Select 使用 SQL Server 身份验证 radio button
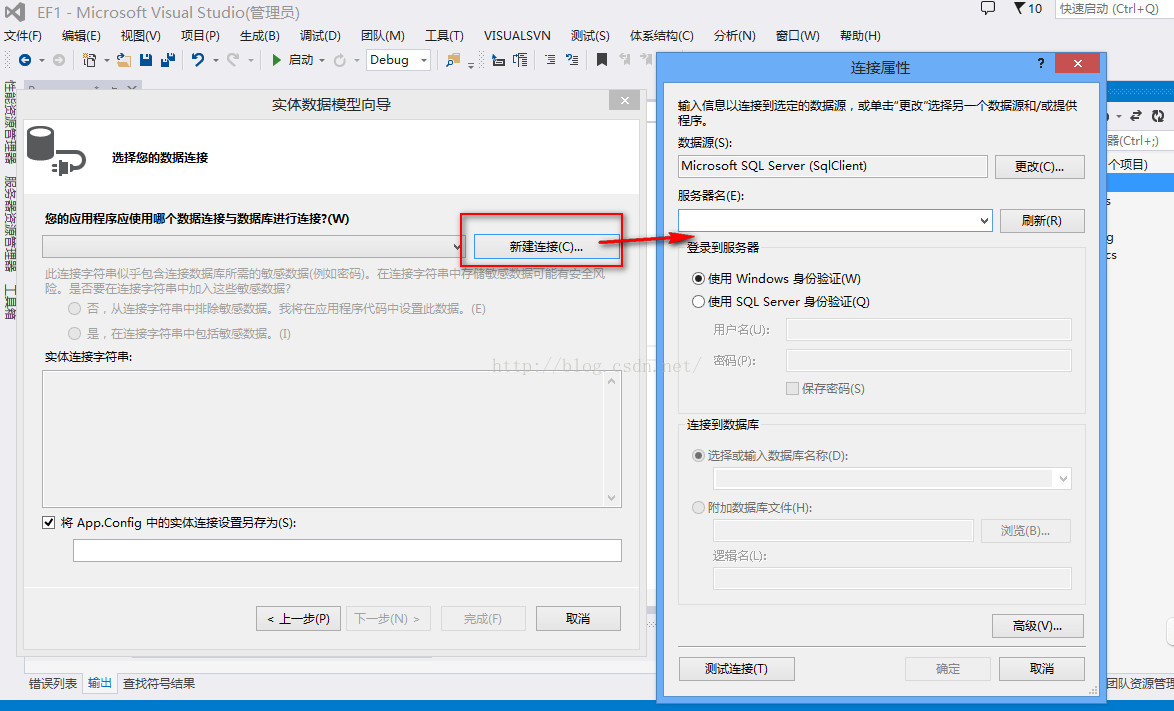1174x711 pixels. pyautogui.click(x=698, y=302)
